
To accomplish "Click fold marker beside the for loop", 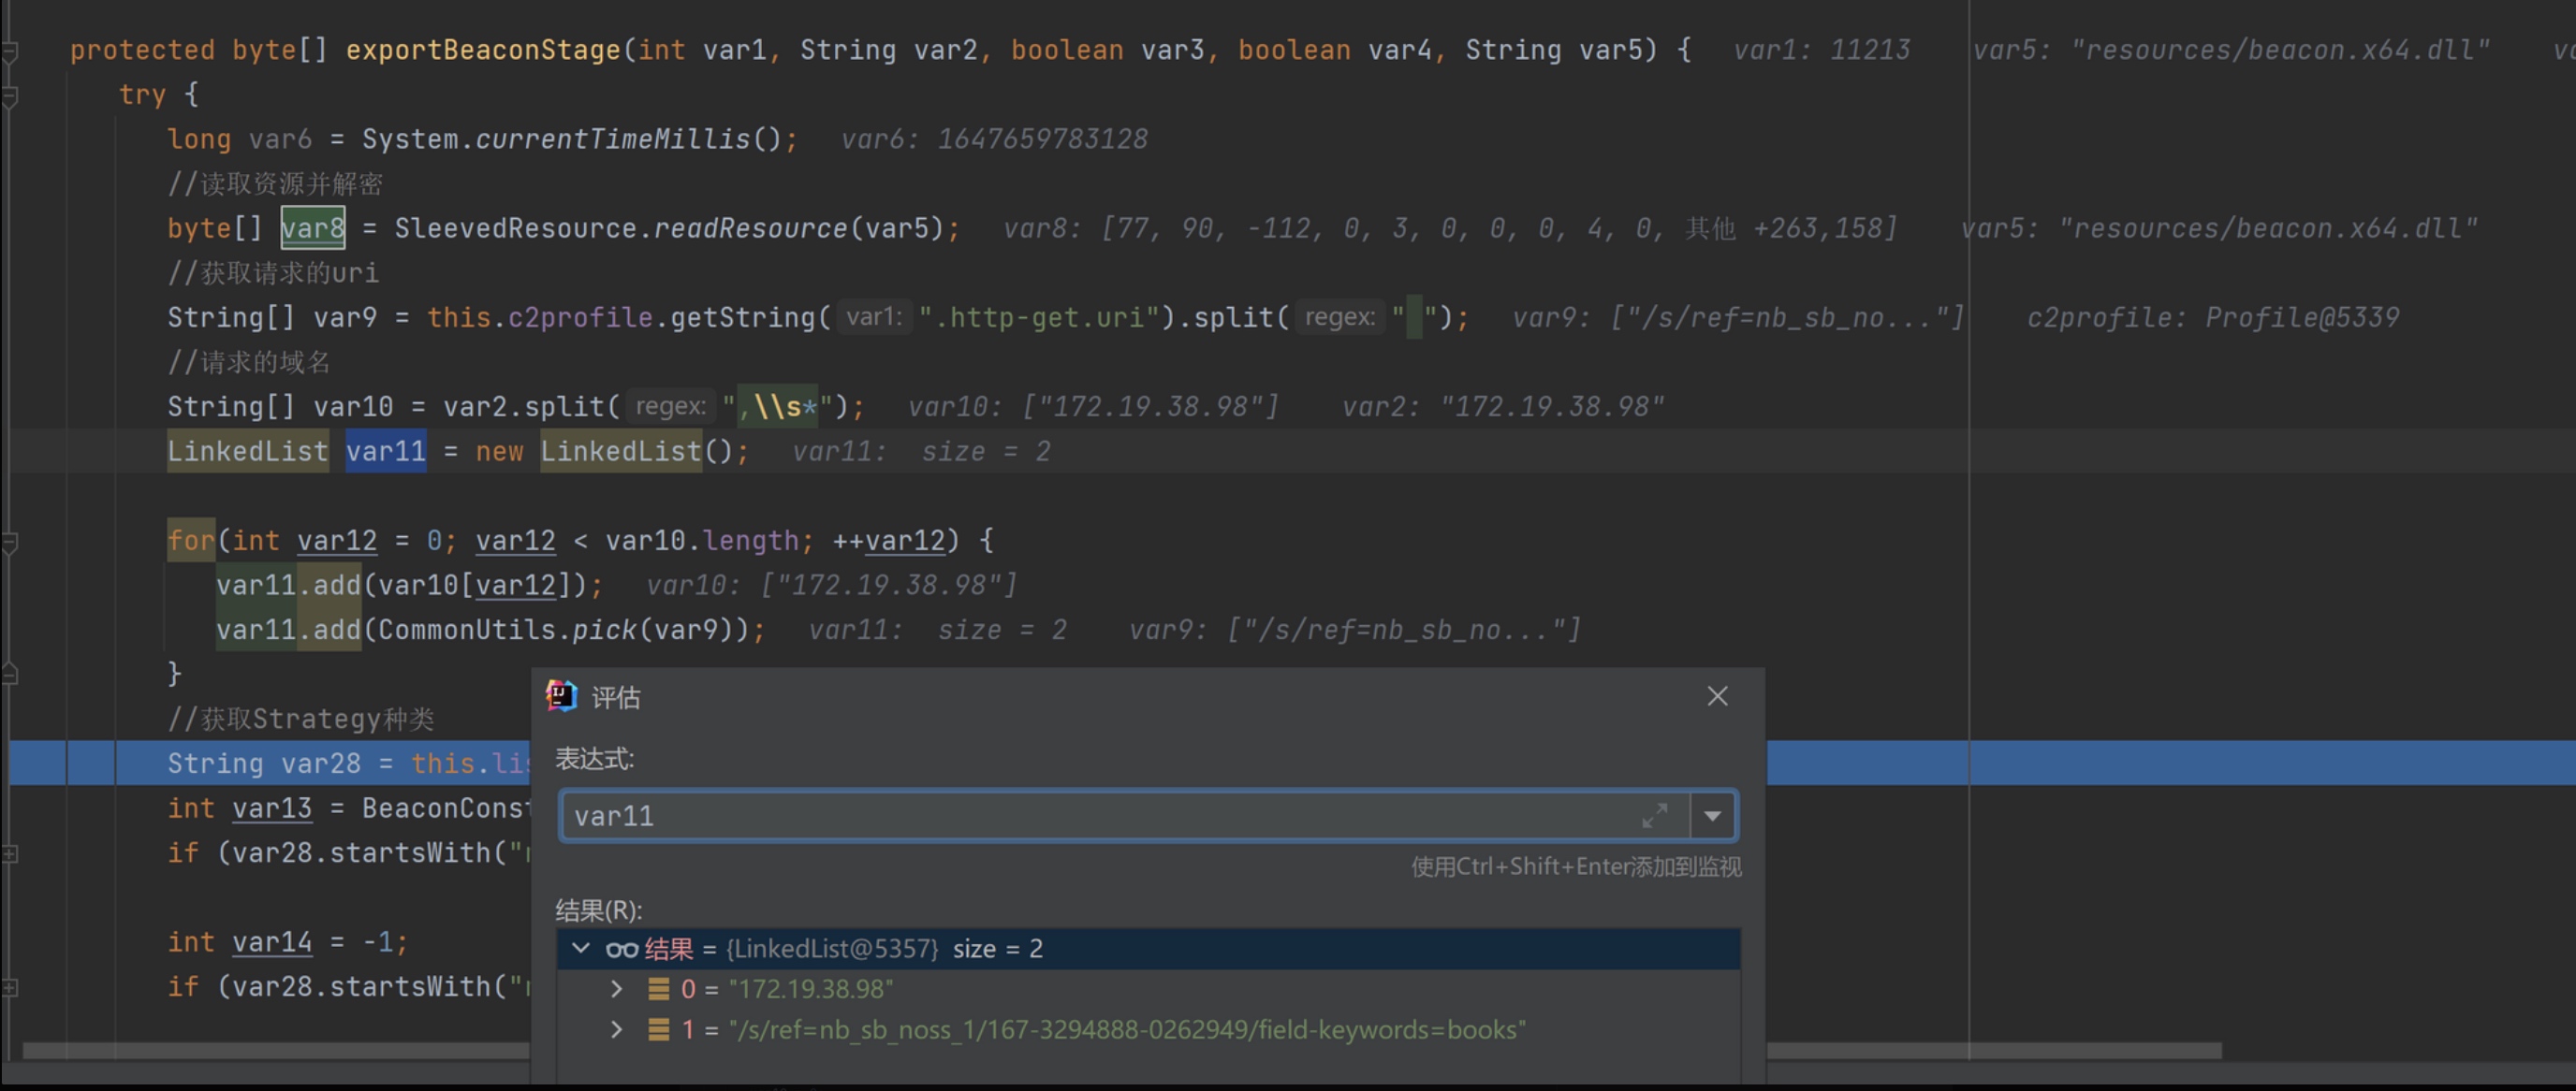I will coord(10,541).
